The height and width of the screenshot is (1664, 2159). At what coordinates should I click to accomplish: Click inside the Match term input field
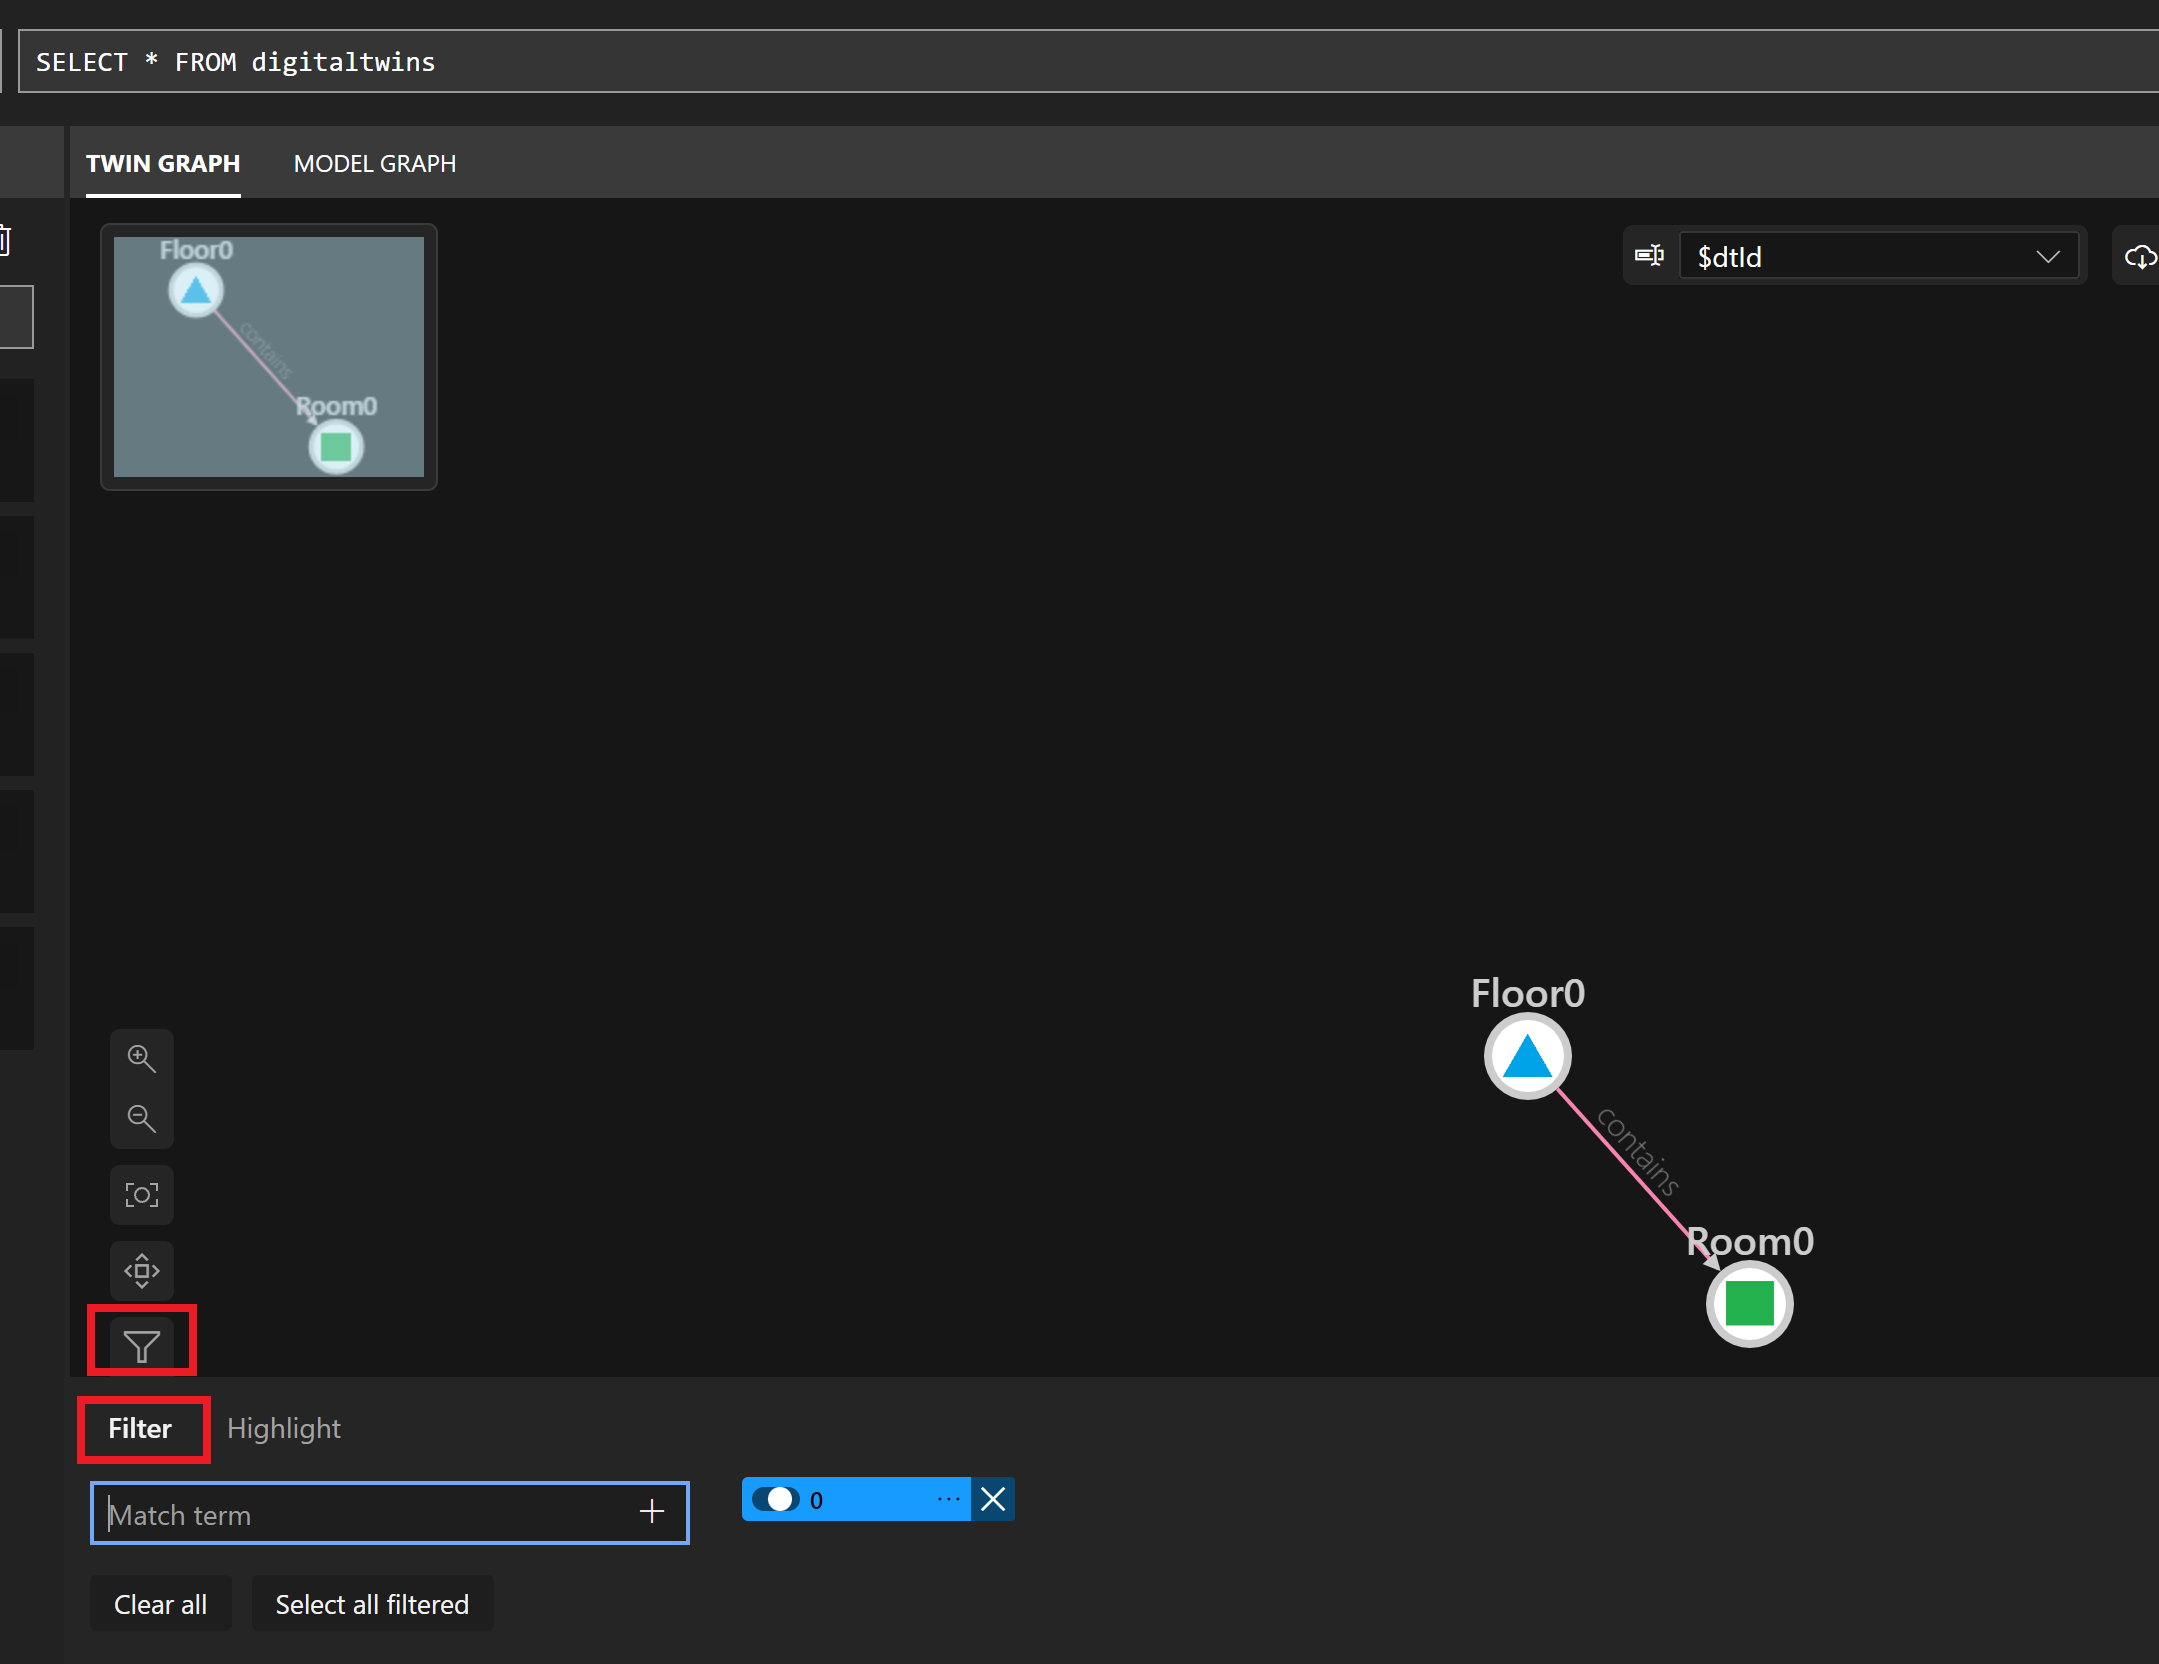(x=350, y=1513)
